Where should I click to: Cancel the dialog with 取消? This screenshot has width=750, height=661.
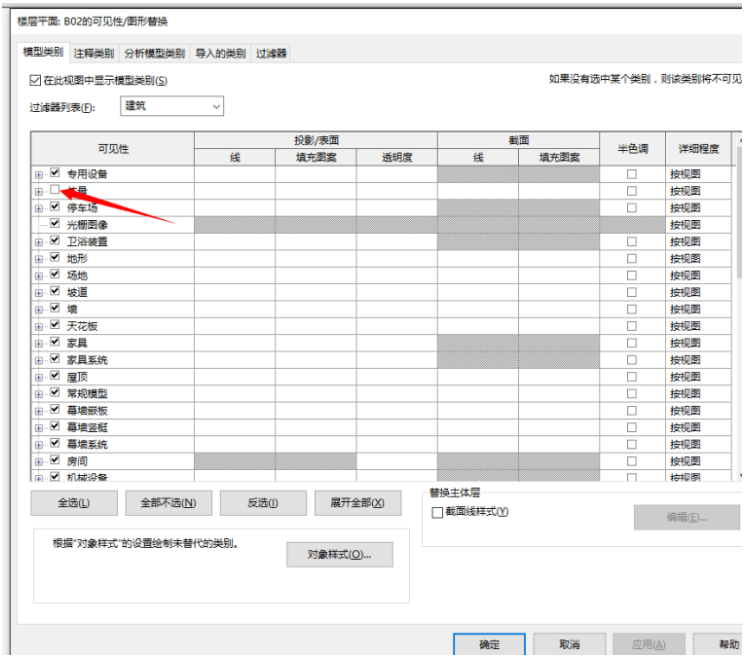pyautogui.click(x=570, y=644)
